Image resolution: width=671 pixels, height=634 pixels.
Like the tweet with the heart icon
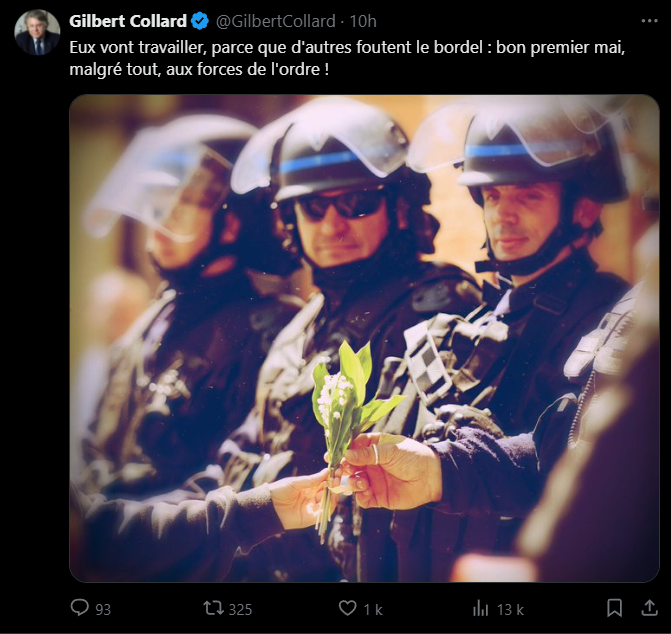347,608
